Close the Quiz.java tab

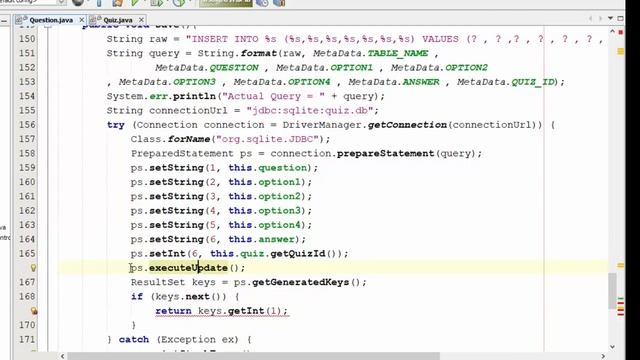[x=141, y=20]
